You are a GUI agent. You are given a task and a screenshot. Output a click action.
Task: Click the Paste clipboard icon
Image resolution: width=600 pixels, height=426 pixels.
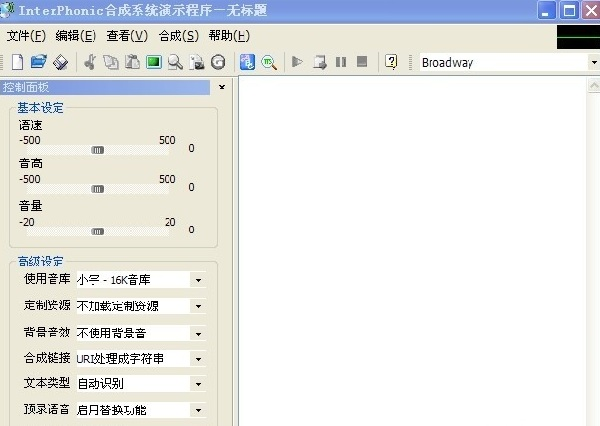click(131, 62)
